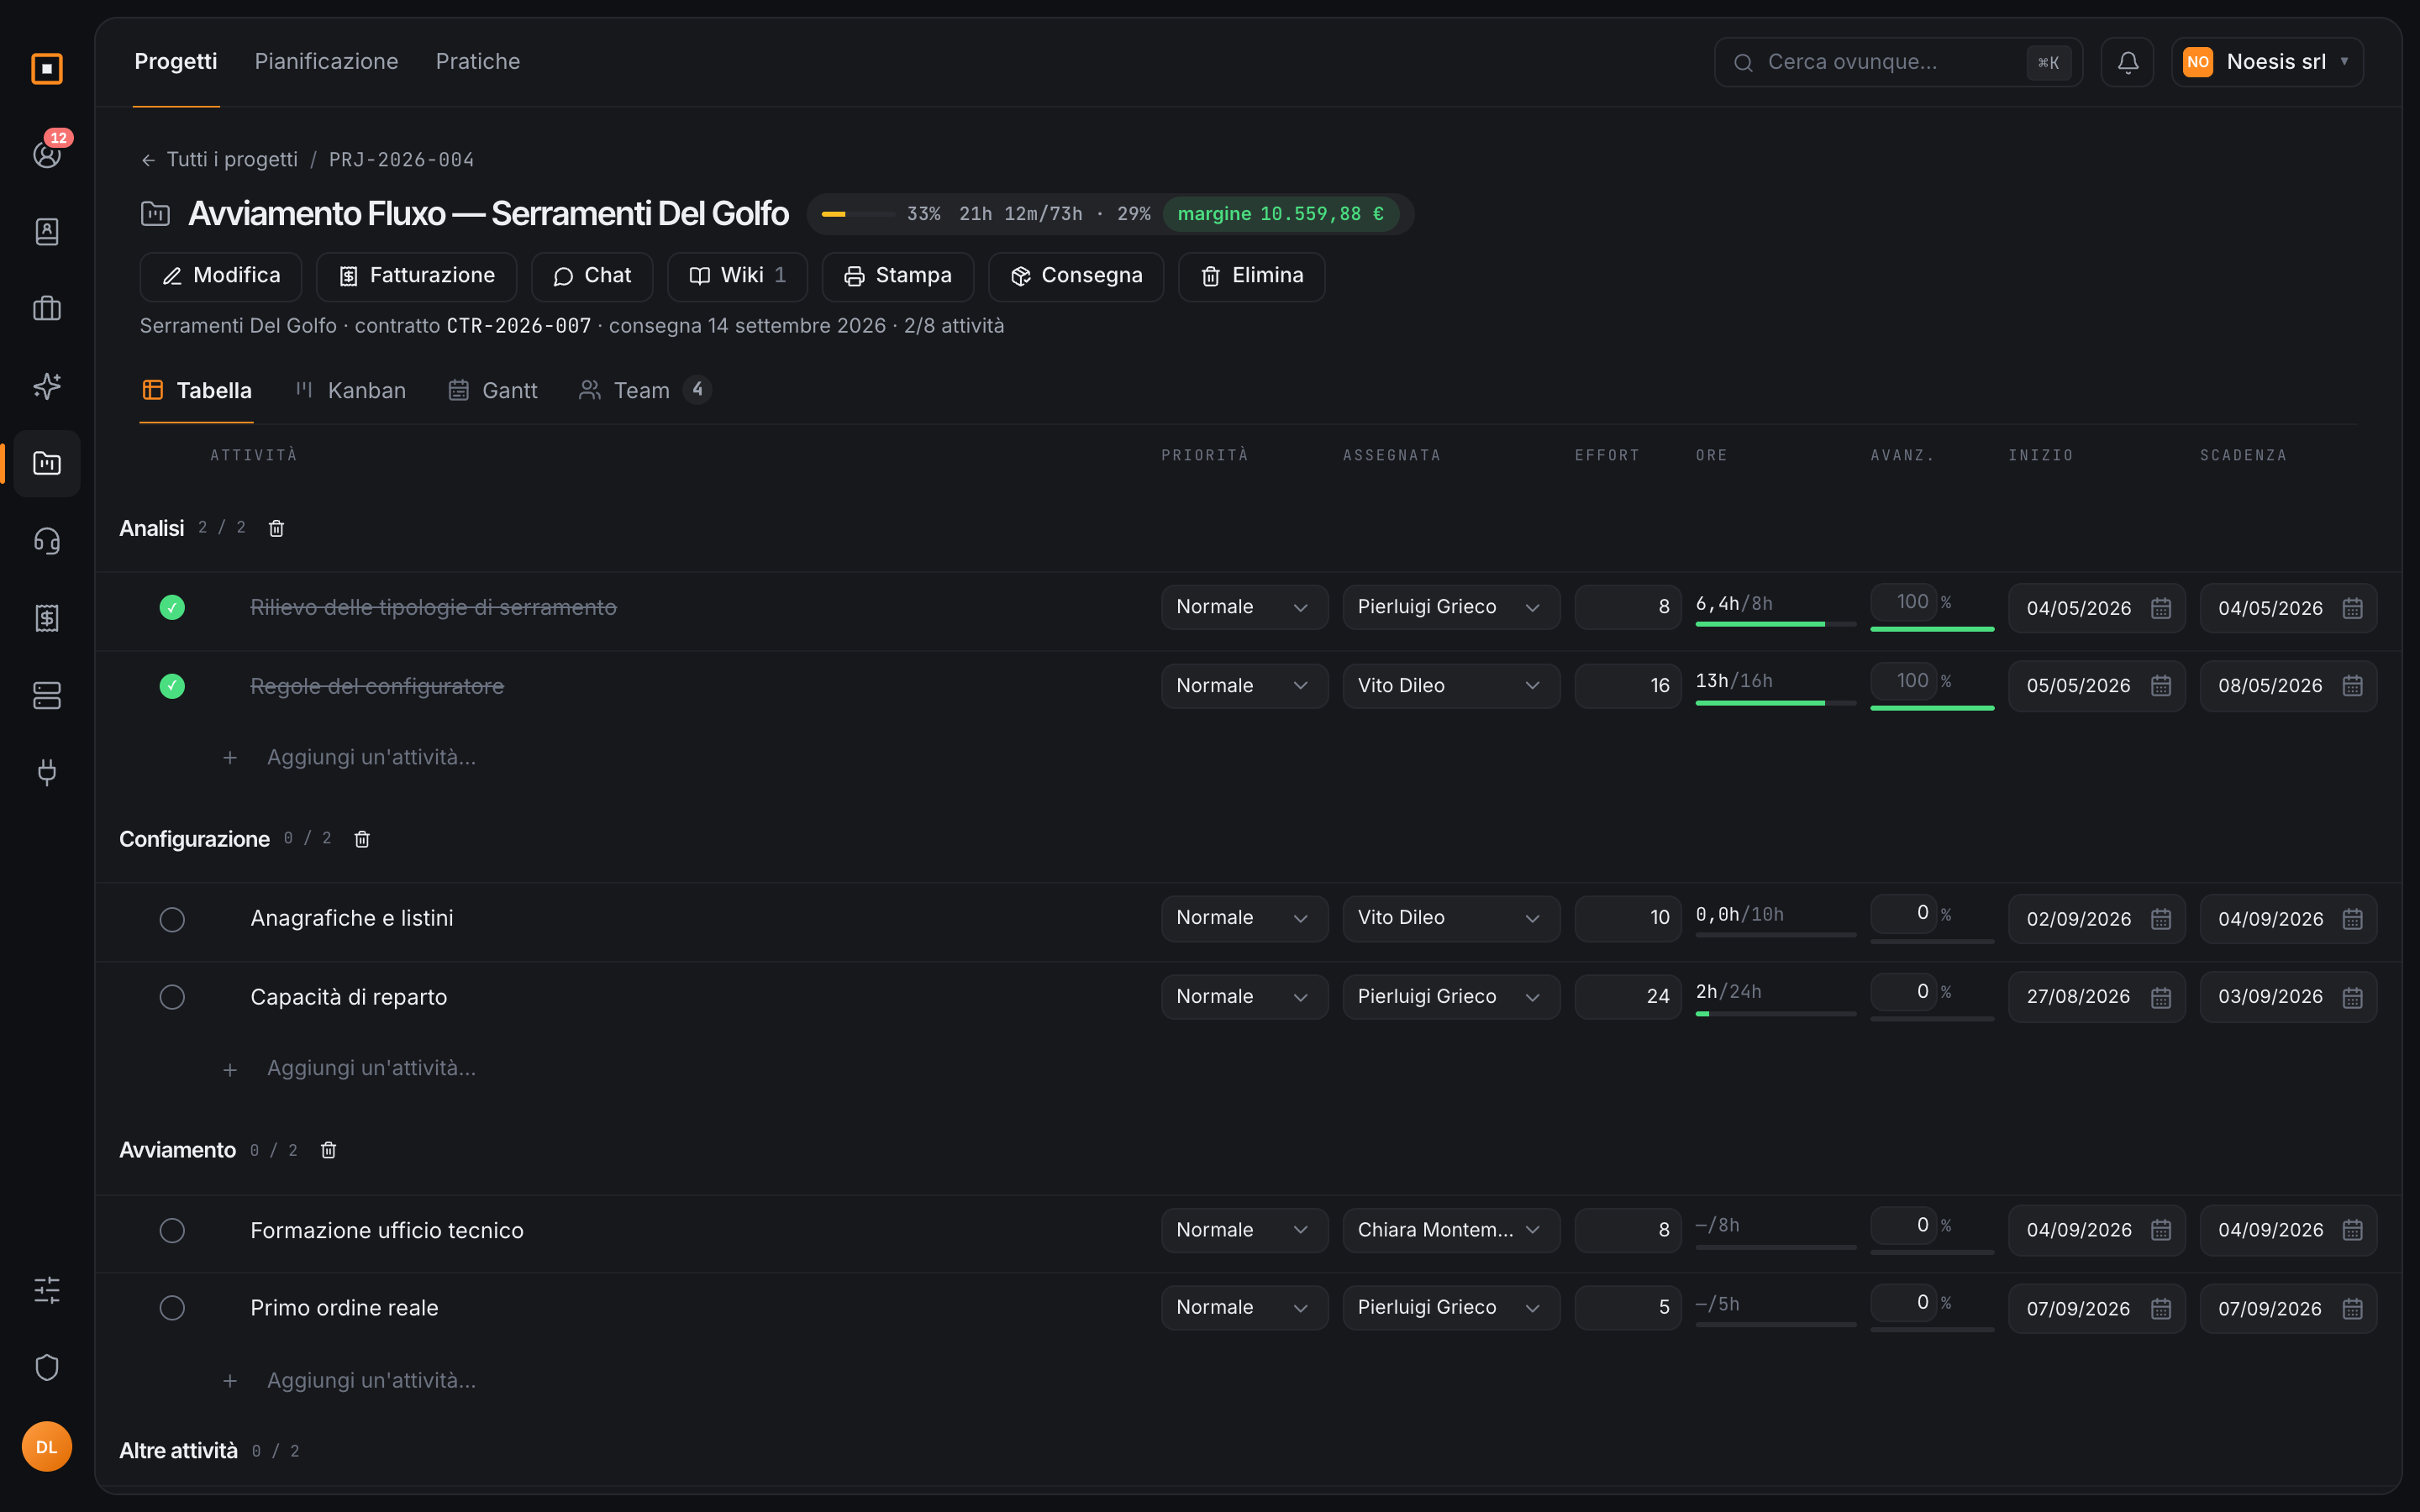Mark Anagrafiche e listini as complete

coord(172,919)
